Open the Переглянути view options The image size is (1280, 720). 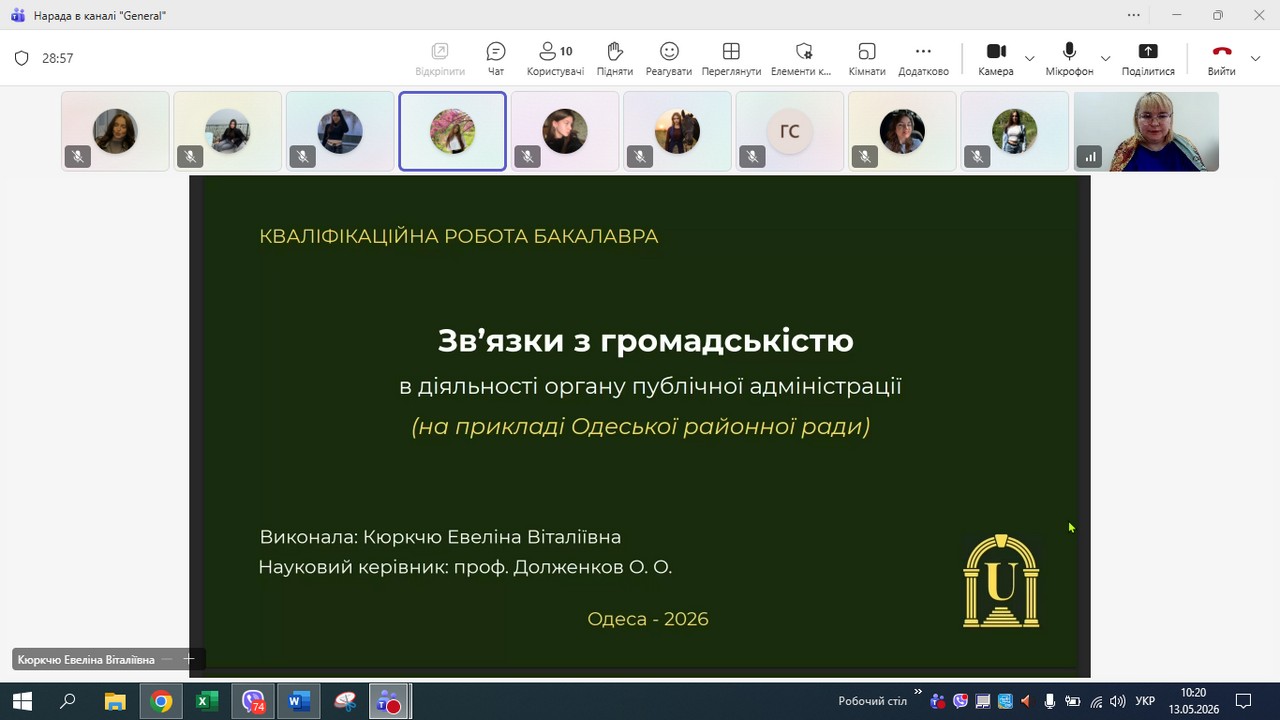[x=731, y=59]
